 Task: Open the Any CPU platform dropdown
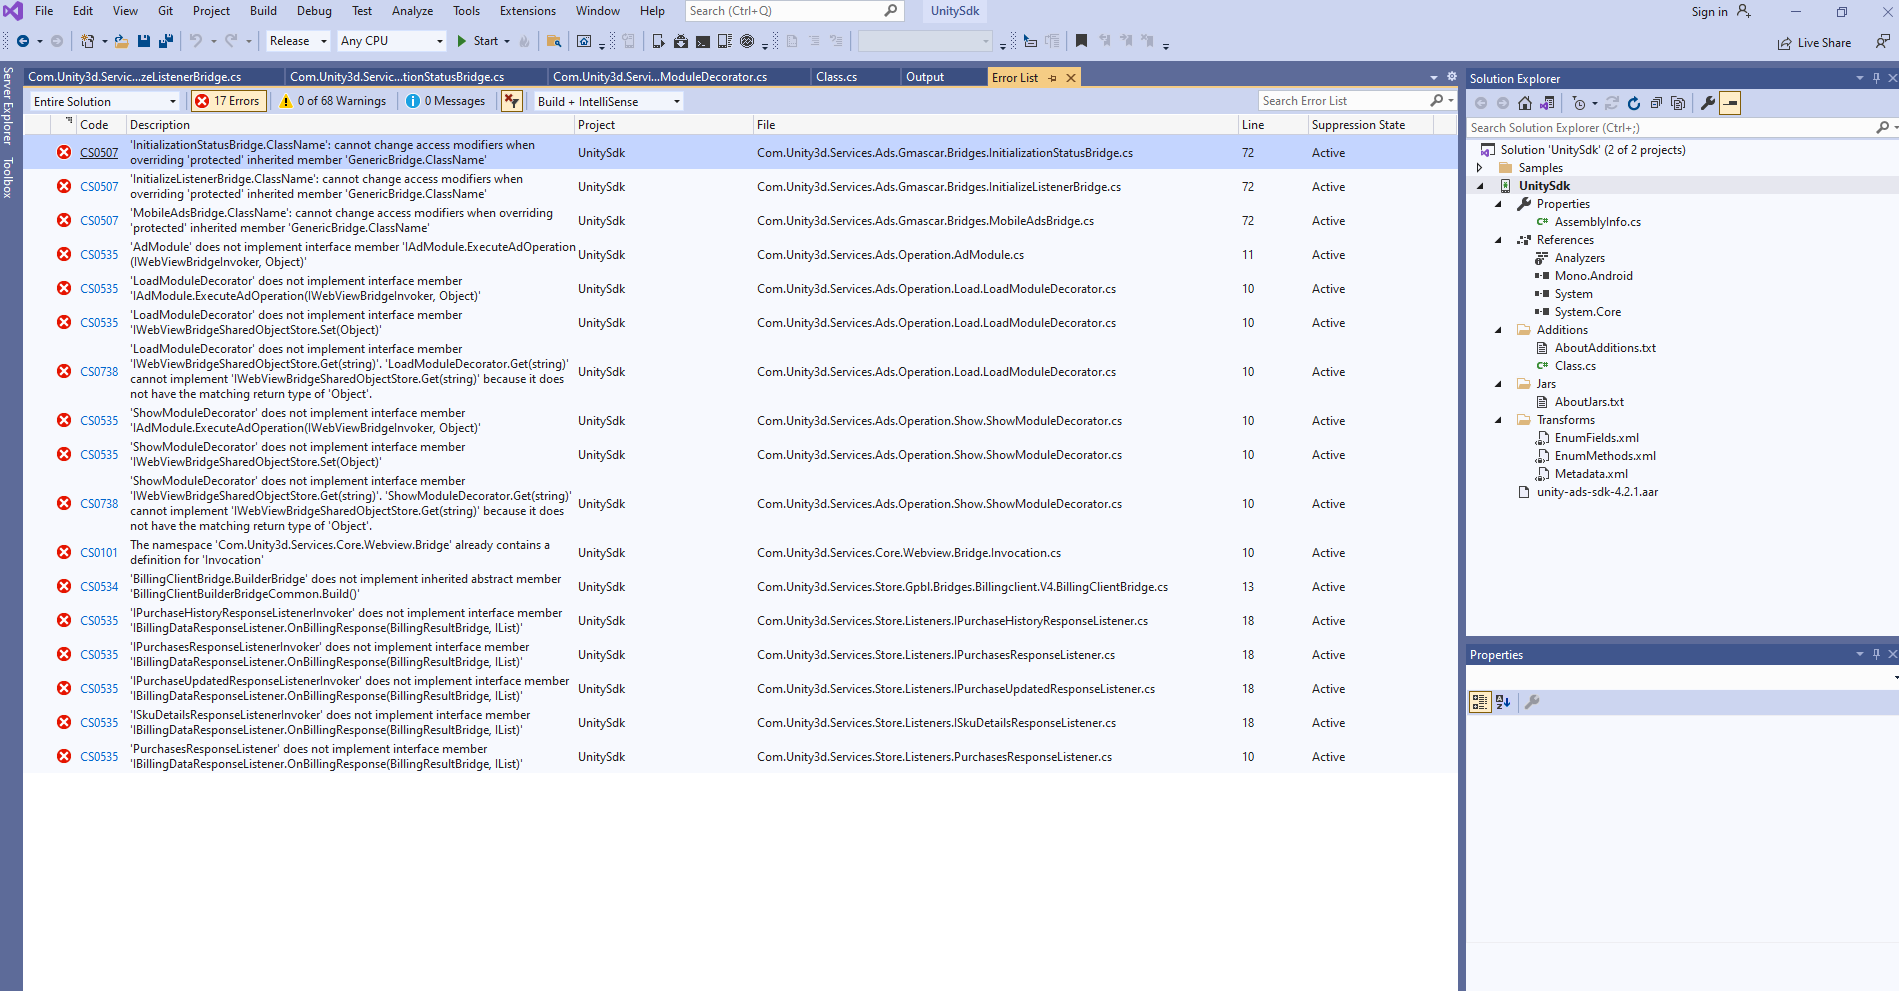click(x=391, y=41)
